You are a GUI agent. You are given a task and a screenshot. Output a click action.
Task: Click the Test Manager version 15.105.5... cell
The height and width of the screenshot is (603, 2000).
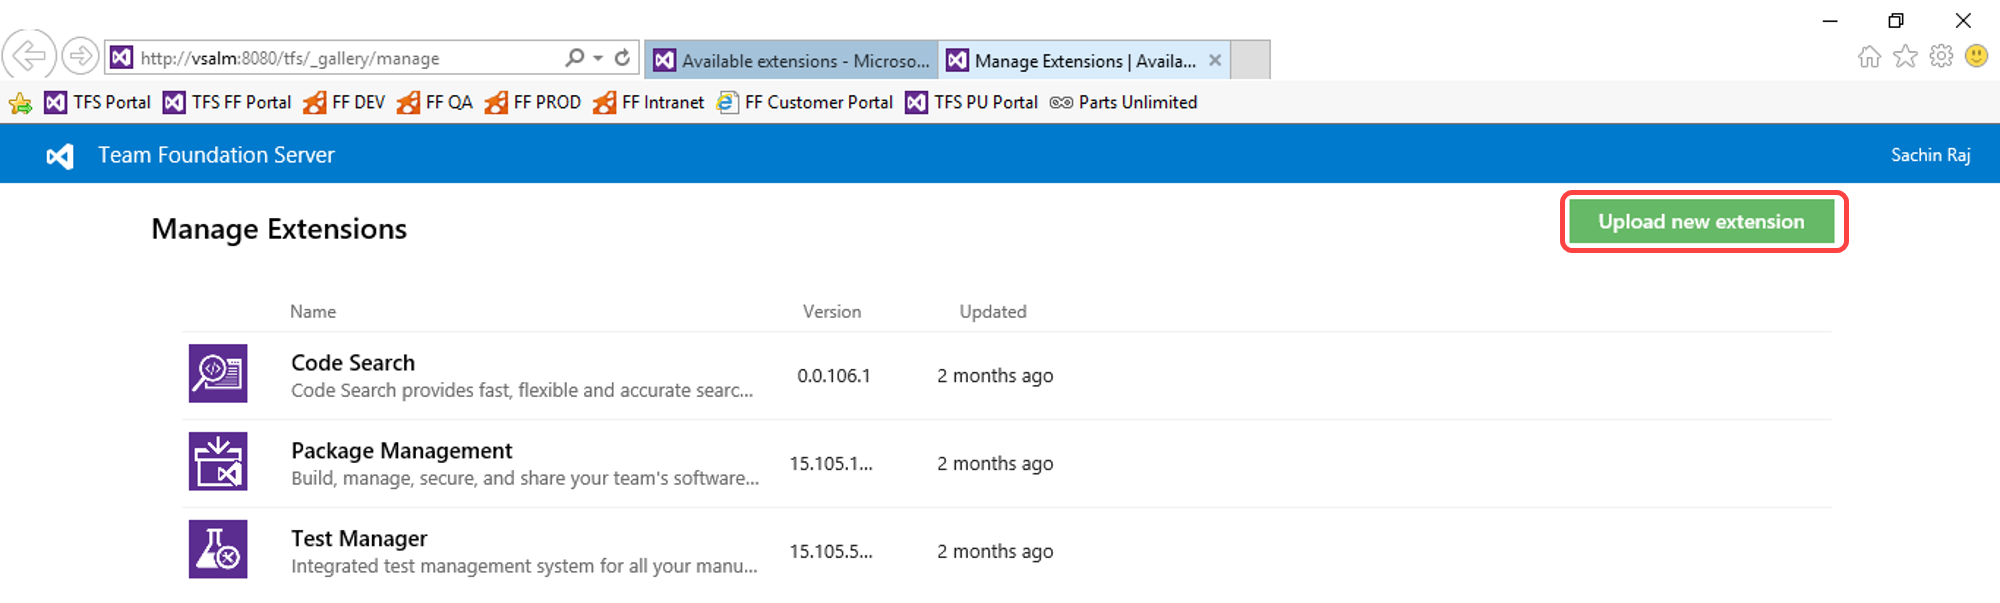(x=831, y=552)
